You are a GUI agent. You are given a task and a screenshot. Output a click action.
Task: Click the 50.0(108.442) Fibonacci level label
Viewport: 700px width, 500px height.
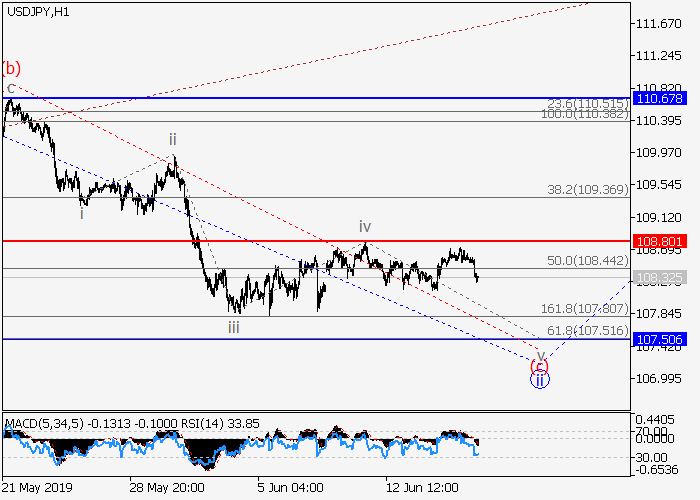pos(585,260)
